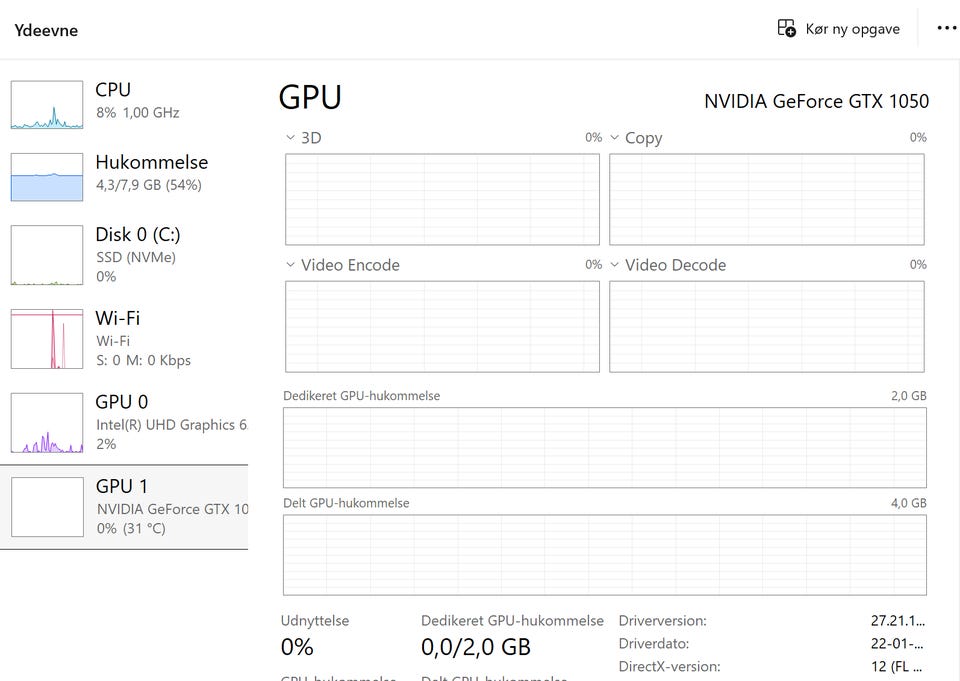Viewport: 960px width, 681px height.
Task: Click the GPU 0 Intel graph thumbnail
Action: pos(47,423)
